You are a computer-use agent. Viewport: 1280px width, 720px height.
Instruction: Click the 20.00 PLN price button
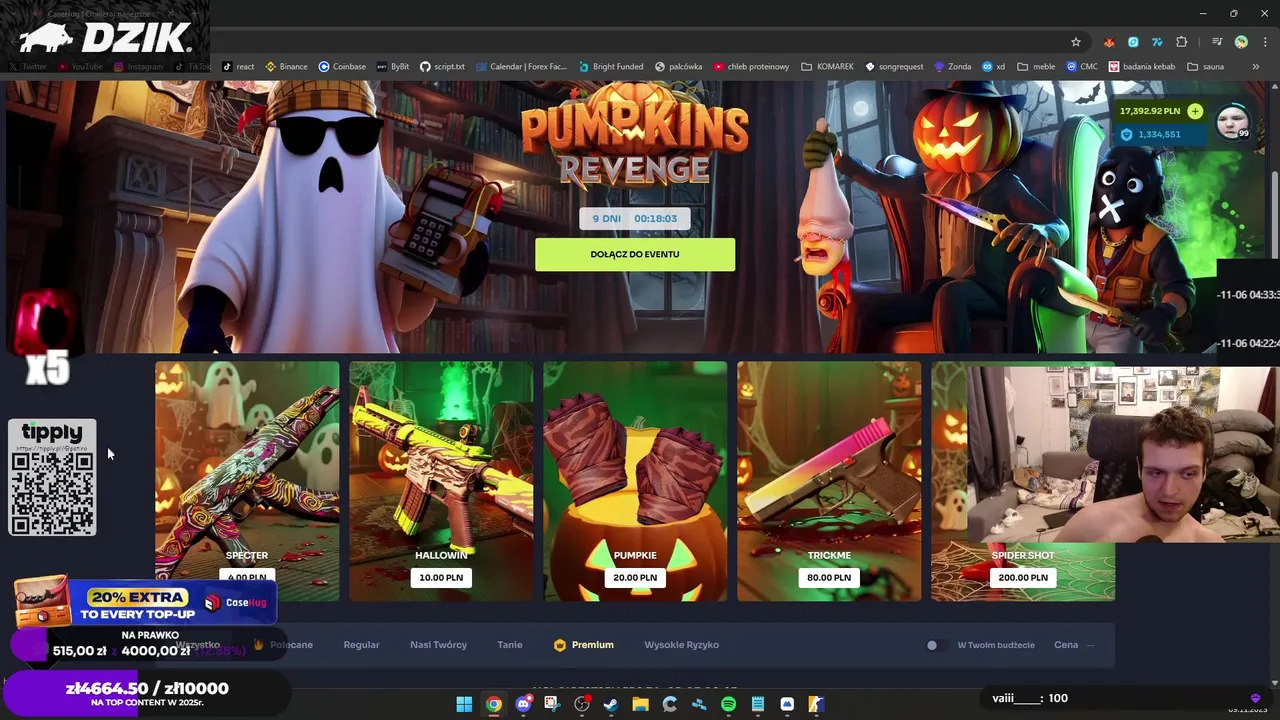(x=635, y=577)
